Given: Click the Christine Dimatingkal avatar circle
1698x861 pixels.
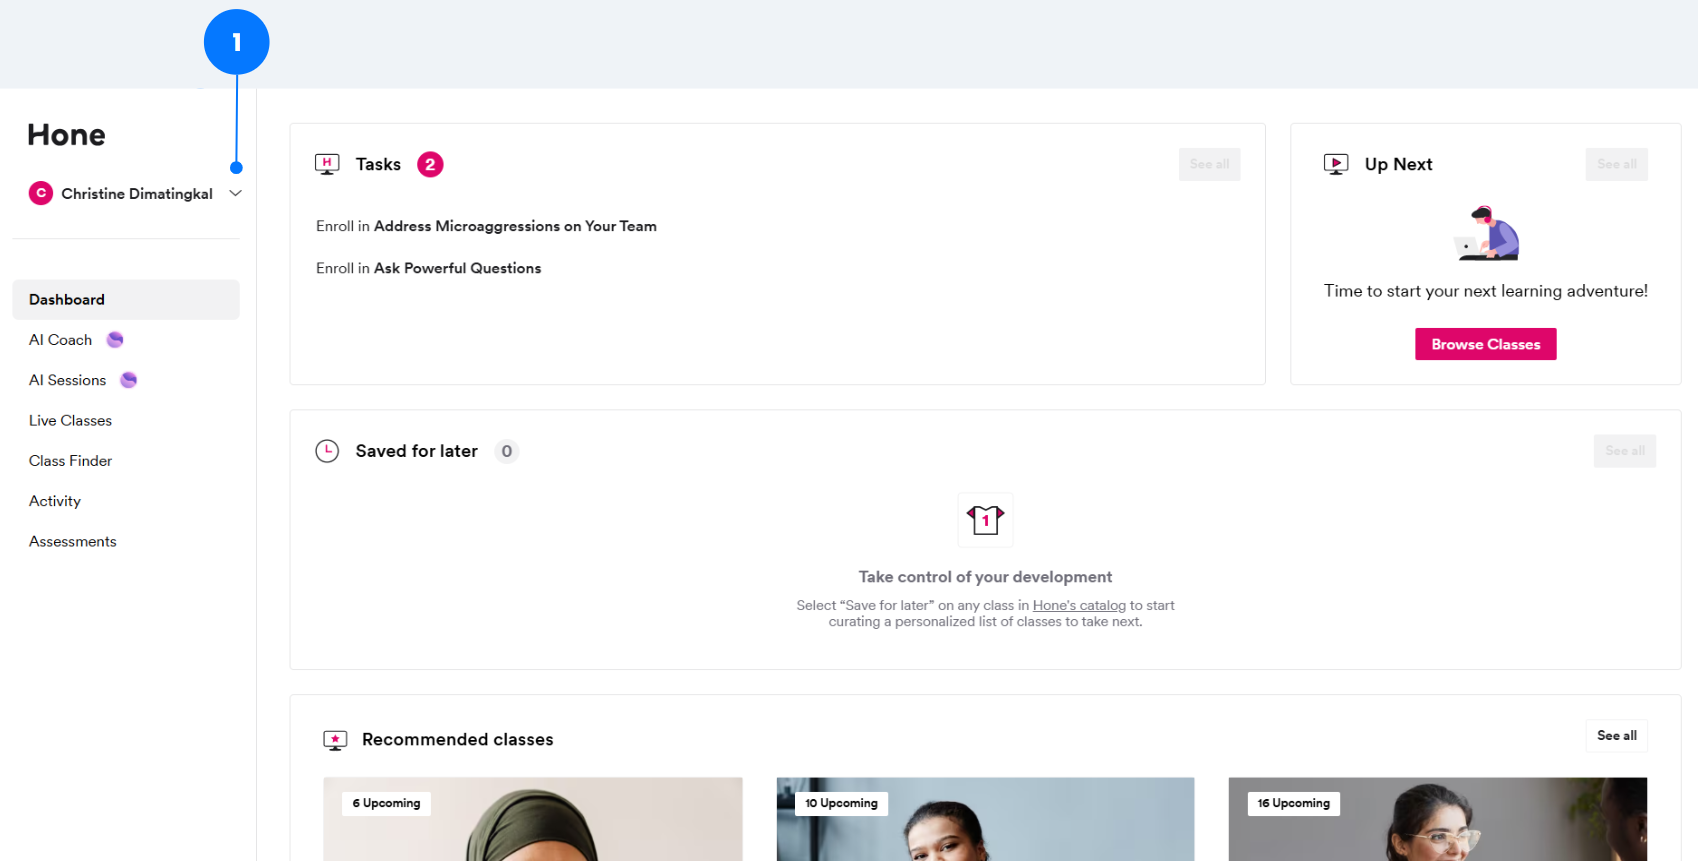Looking at the screenshot, I should [x=41, y=193].
